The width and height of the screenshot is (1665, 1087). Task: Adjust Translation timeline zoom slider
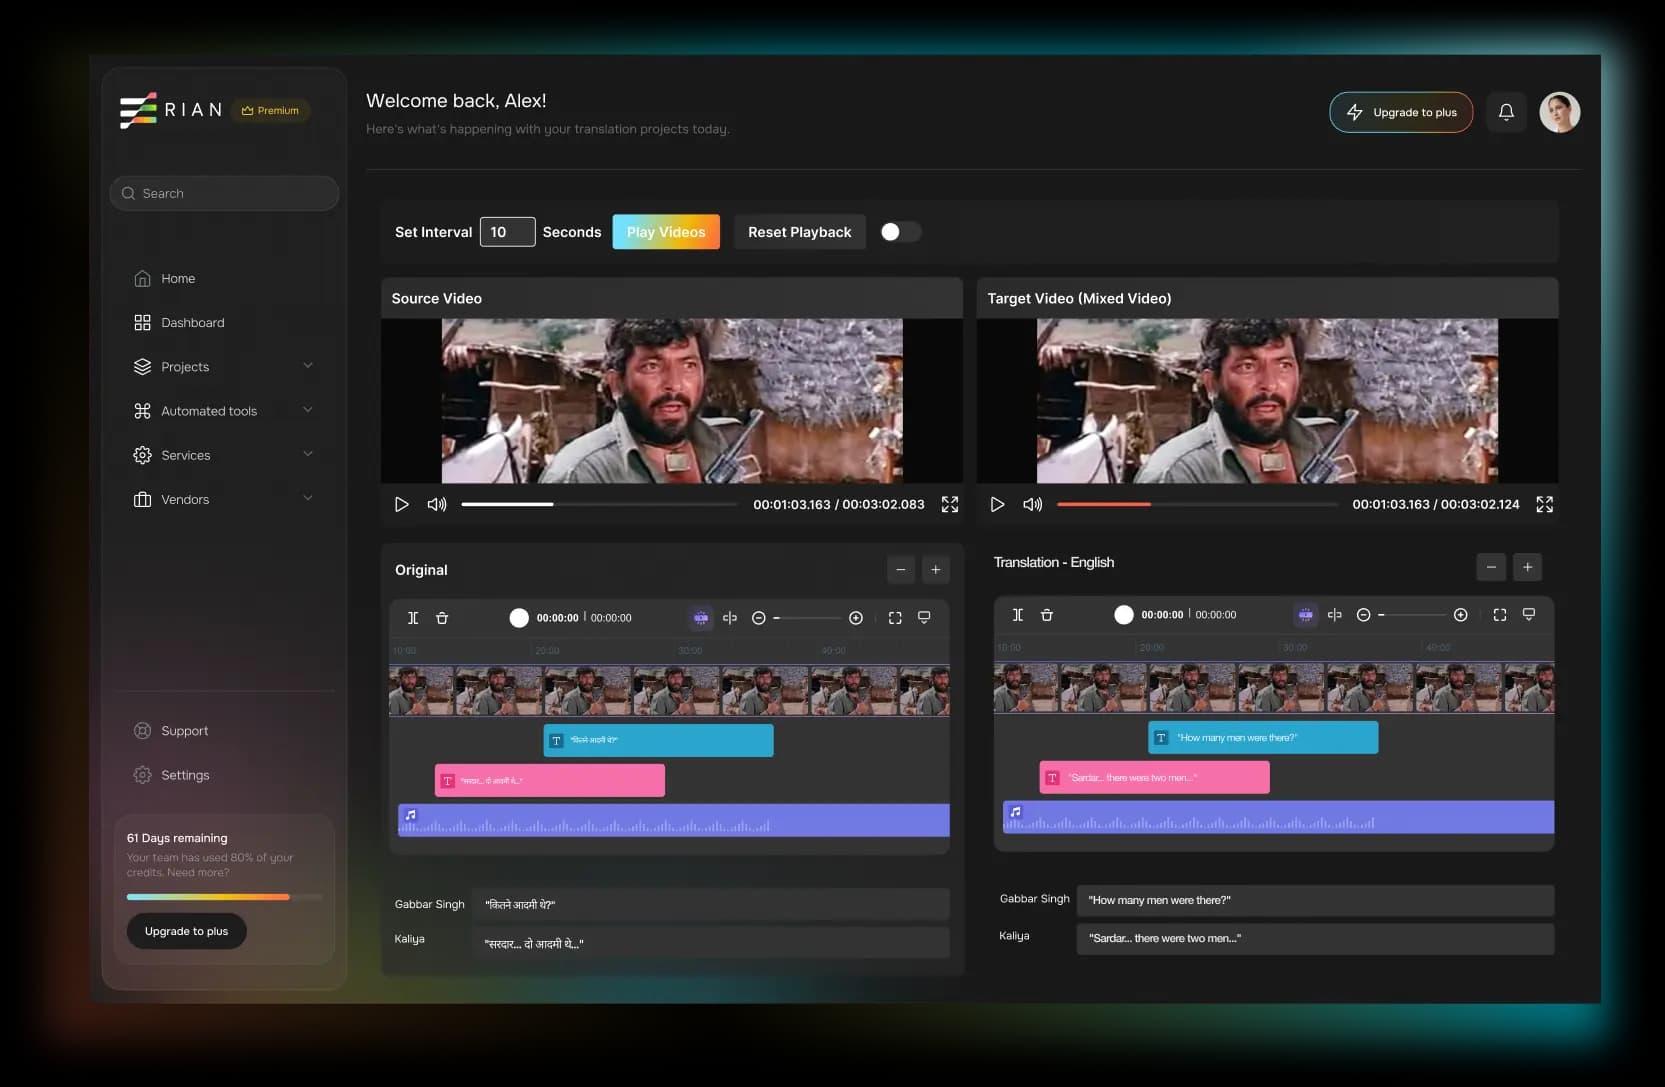tap(1412, 615)
